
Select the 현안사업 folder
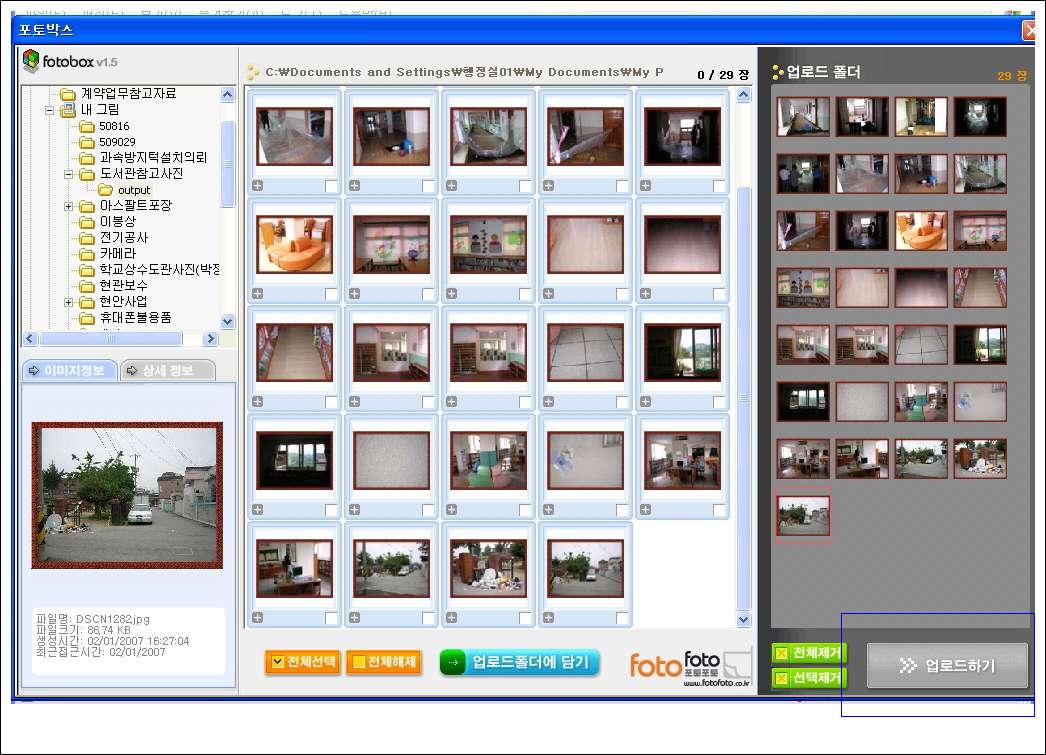point(123,301)
